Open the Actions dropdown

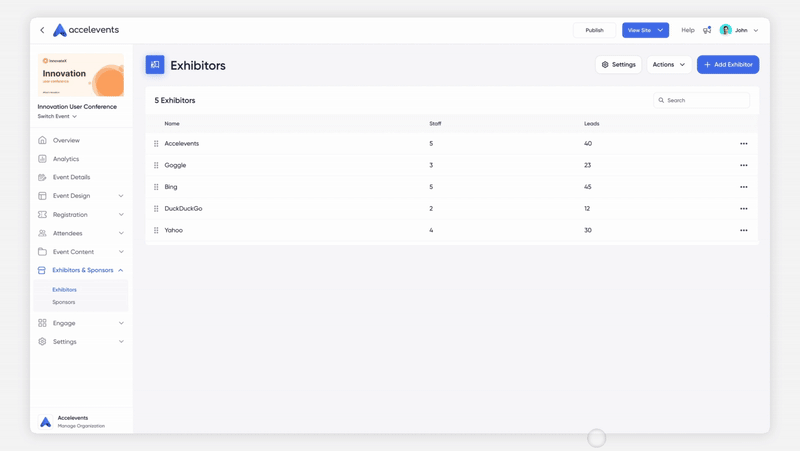point(669,65)
